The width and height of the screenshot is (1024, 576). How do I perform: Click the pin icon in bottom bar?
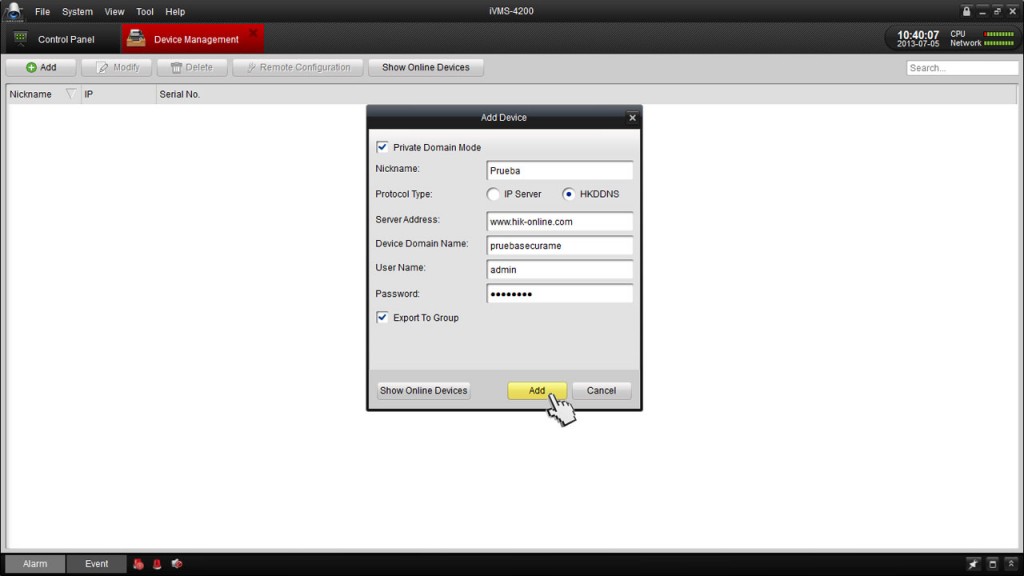click(973, 564)
